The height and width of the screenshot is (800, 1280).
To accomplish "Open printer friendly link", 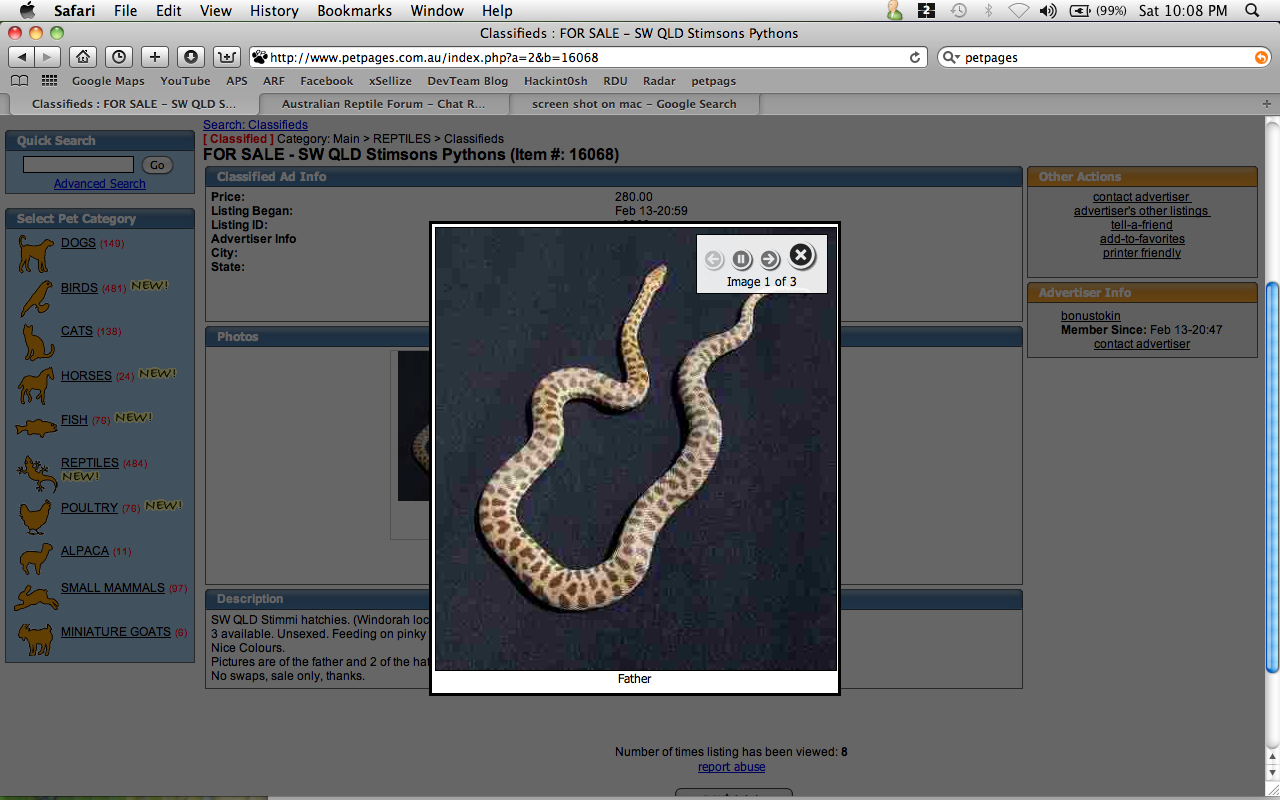I will click(x=1142, y=253).
